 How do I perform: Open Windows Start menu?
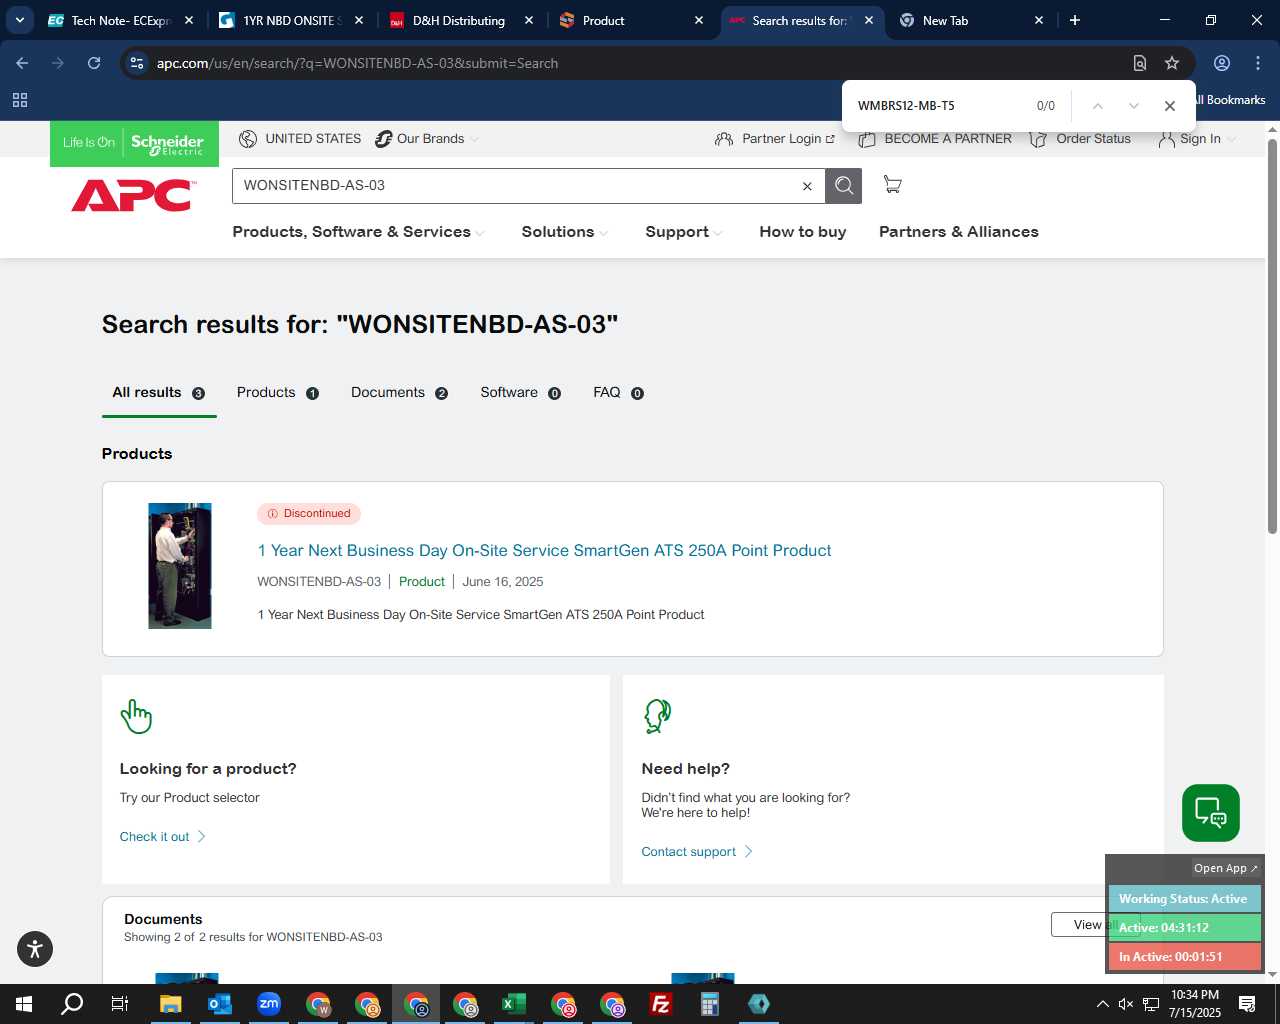coord(24,1004)
